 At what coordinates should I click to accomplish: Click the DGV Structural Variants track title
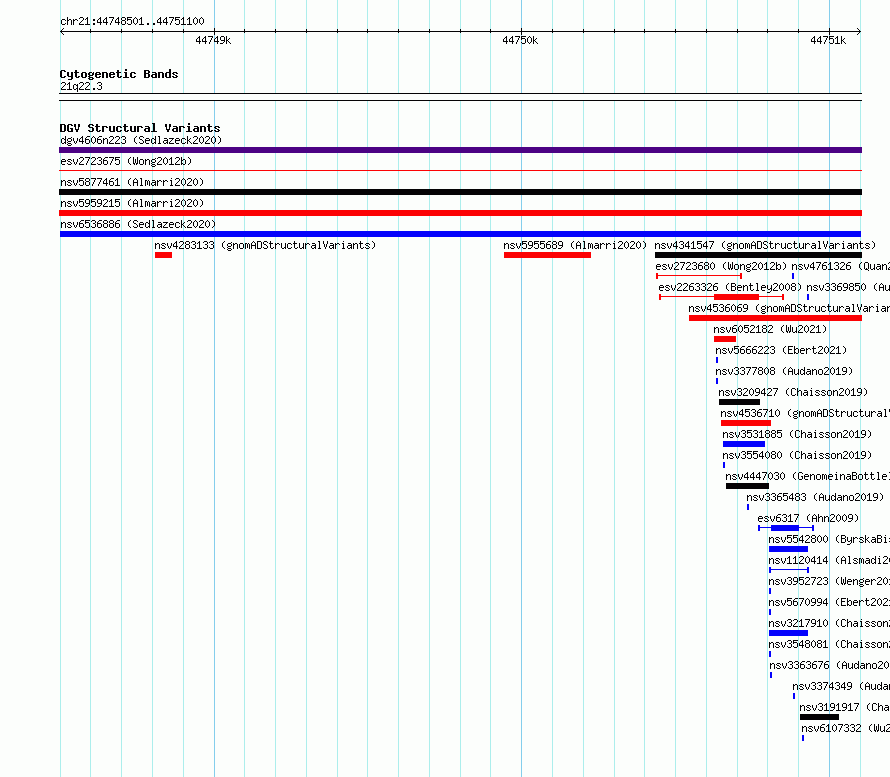point(140,128)
